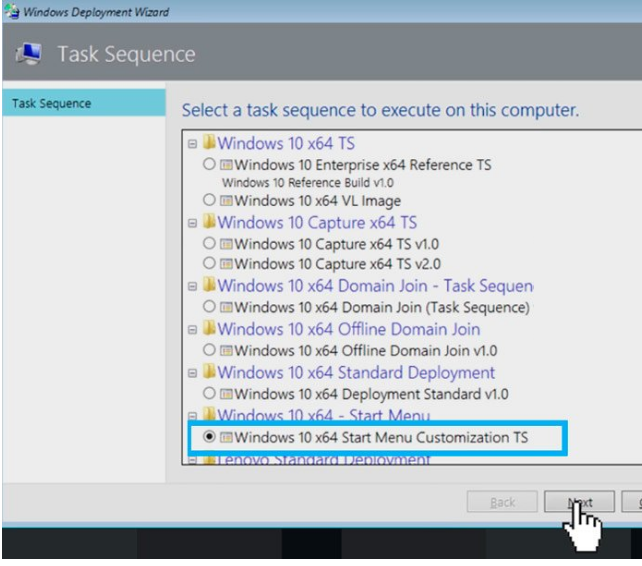Viewport: 642px width, 566px height.
Task: Click the Windows 10 x64 Offline Domain Join folder label
Action: 348,329
